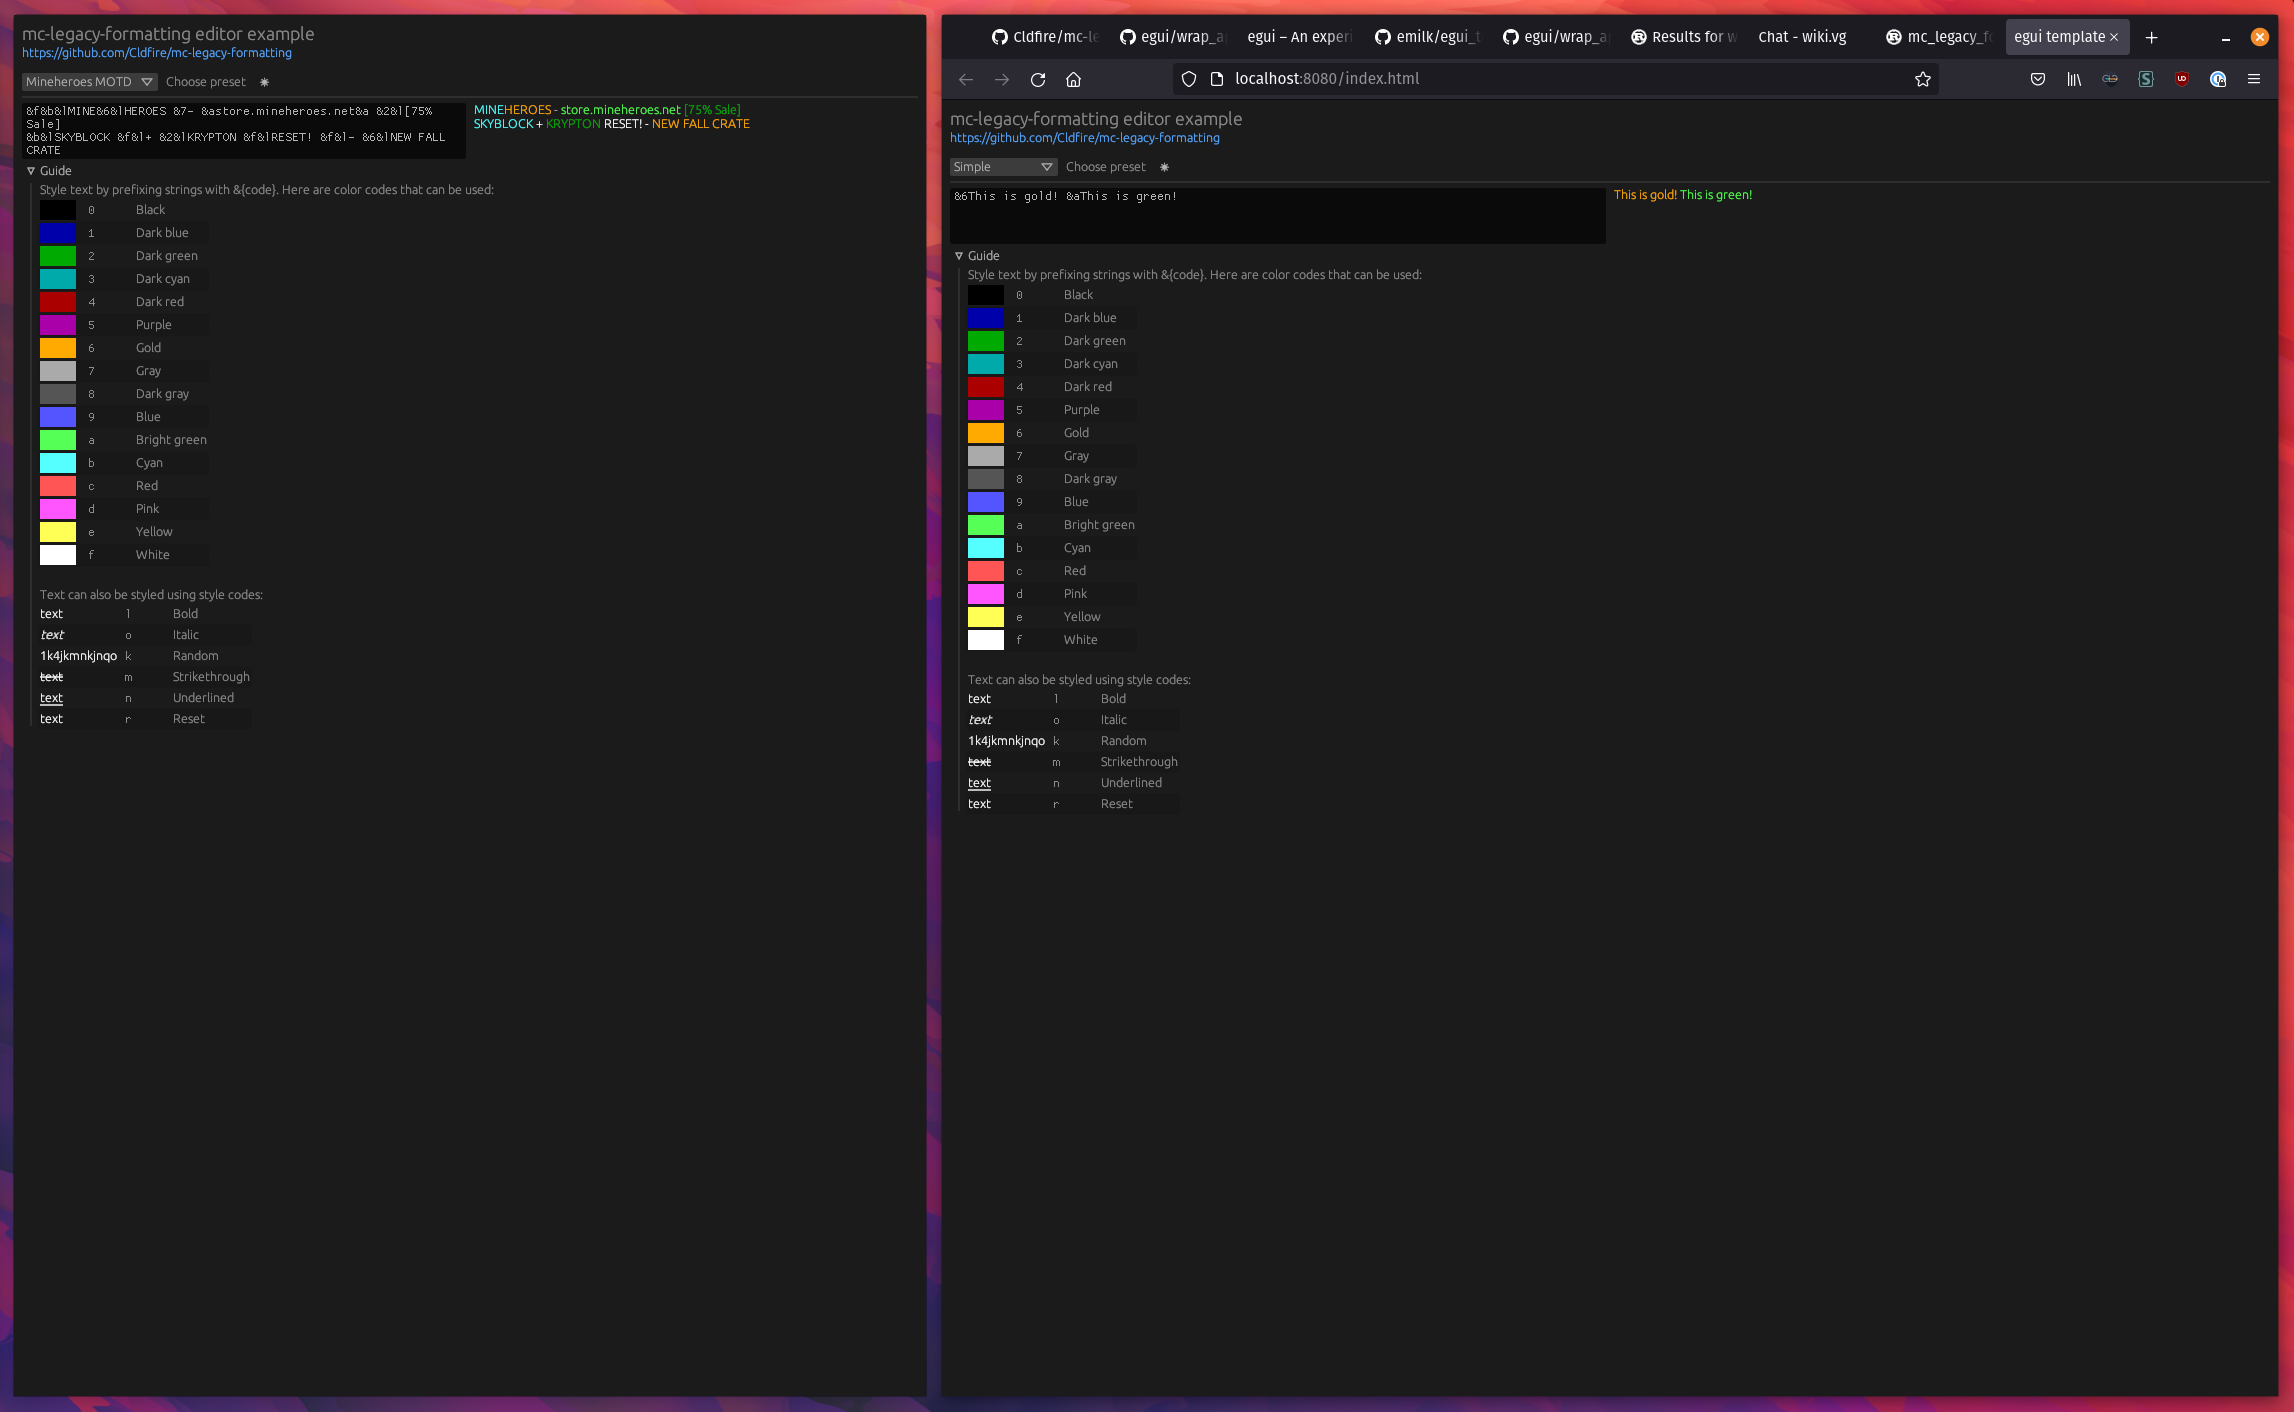Toggle theme icon next to Mineheroes preset
Viewport: 2294px width, 1412px height.
264,82
